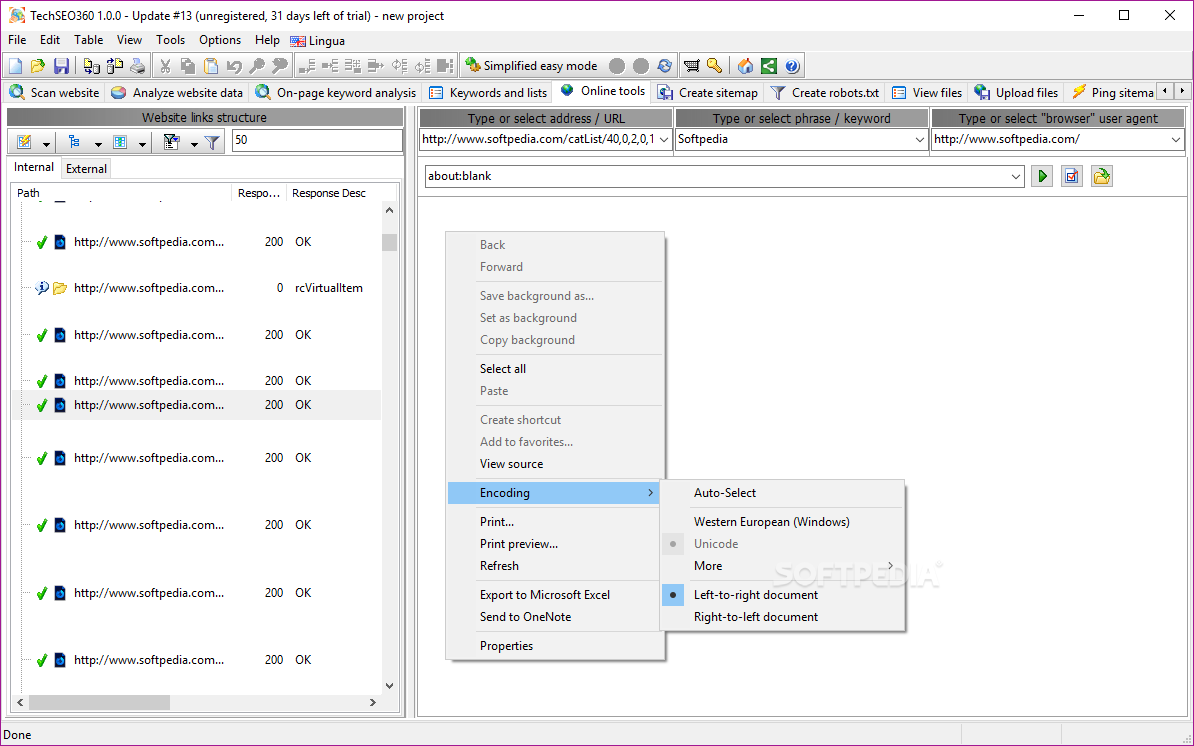Switch to the Create robots.txt tab
This screenshot has width=1194, height=746.
[x=825, y=93]
